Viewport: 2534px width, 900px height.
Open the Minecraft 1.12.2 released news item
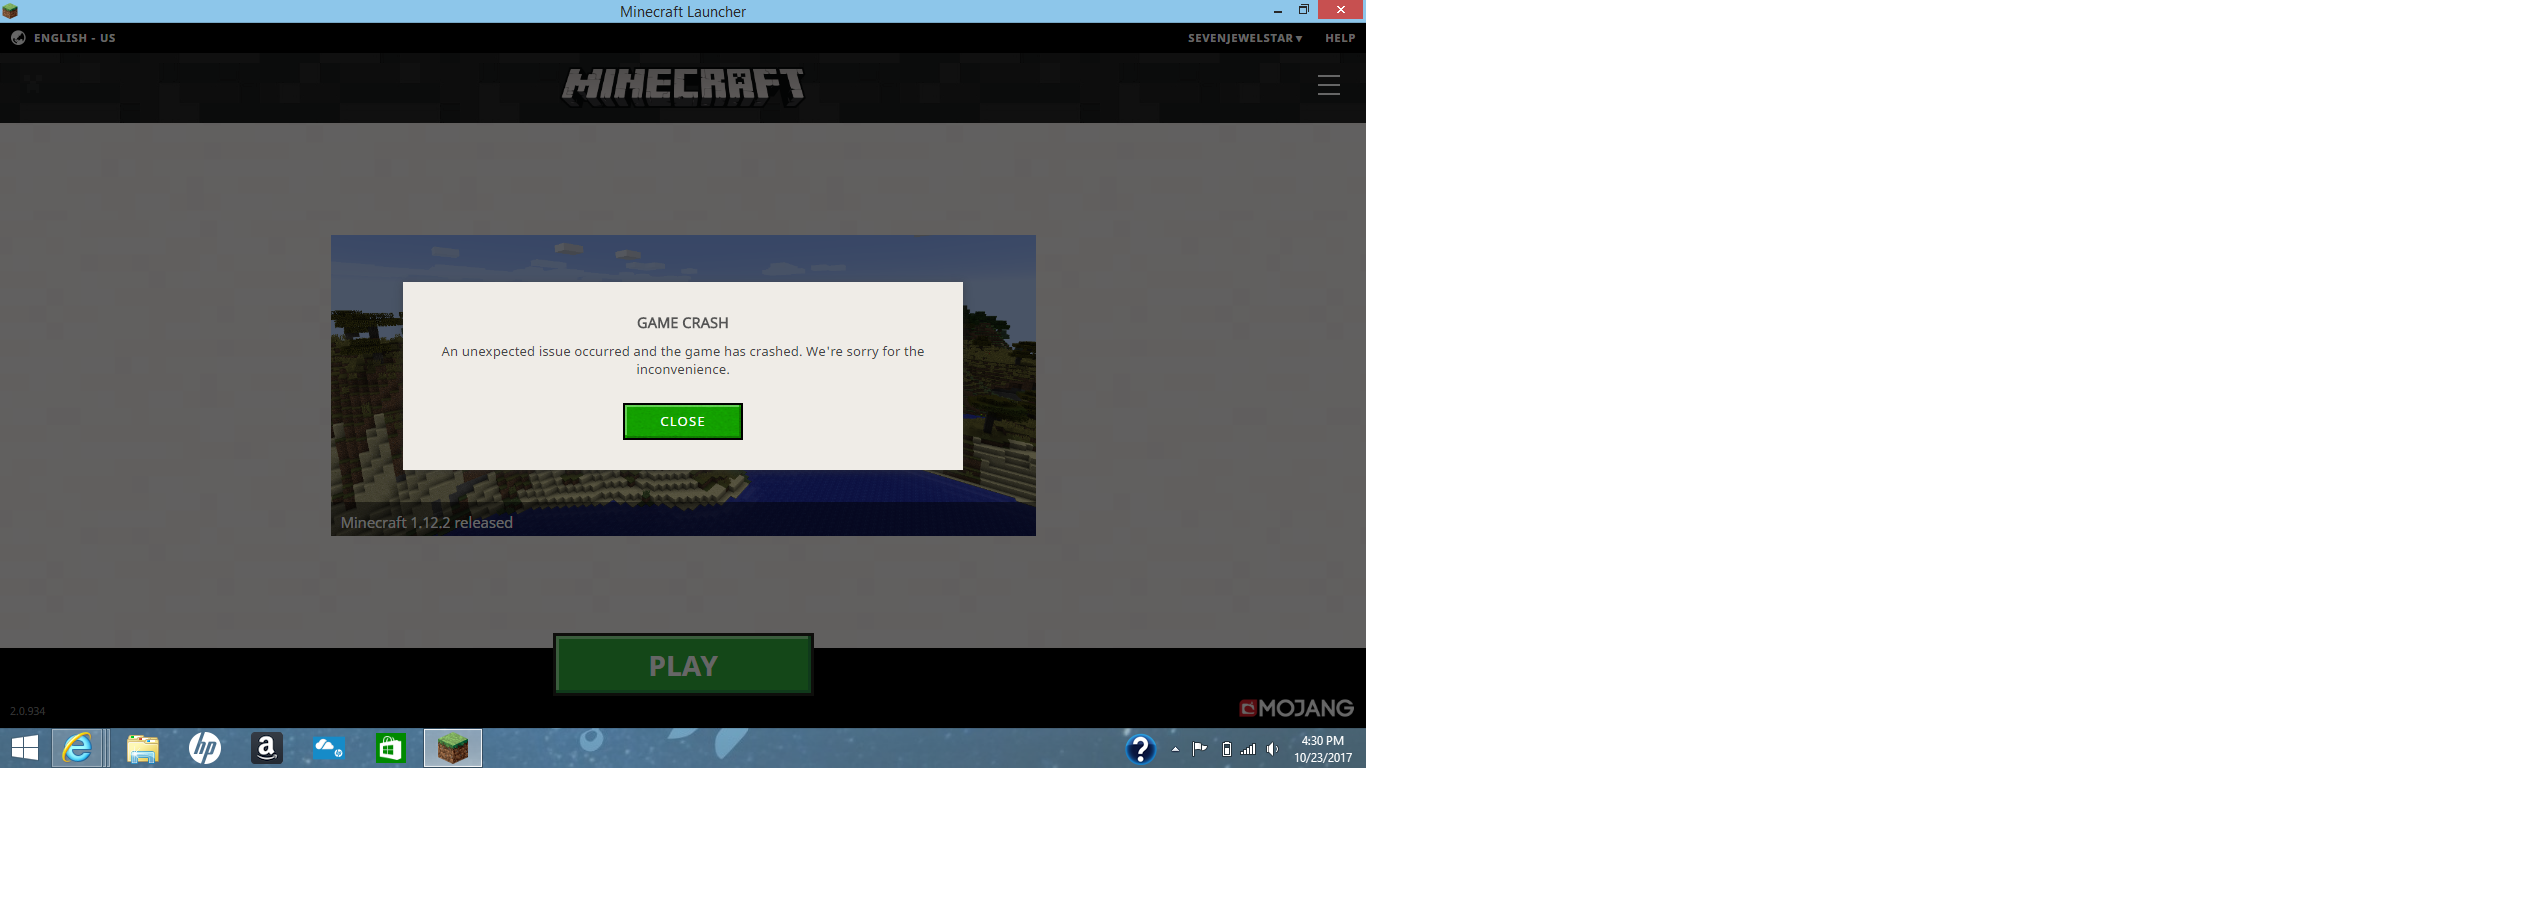(x=427, y=522)
